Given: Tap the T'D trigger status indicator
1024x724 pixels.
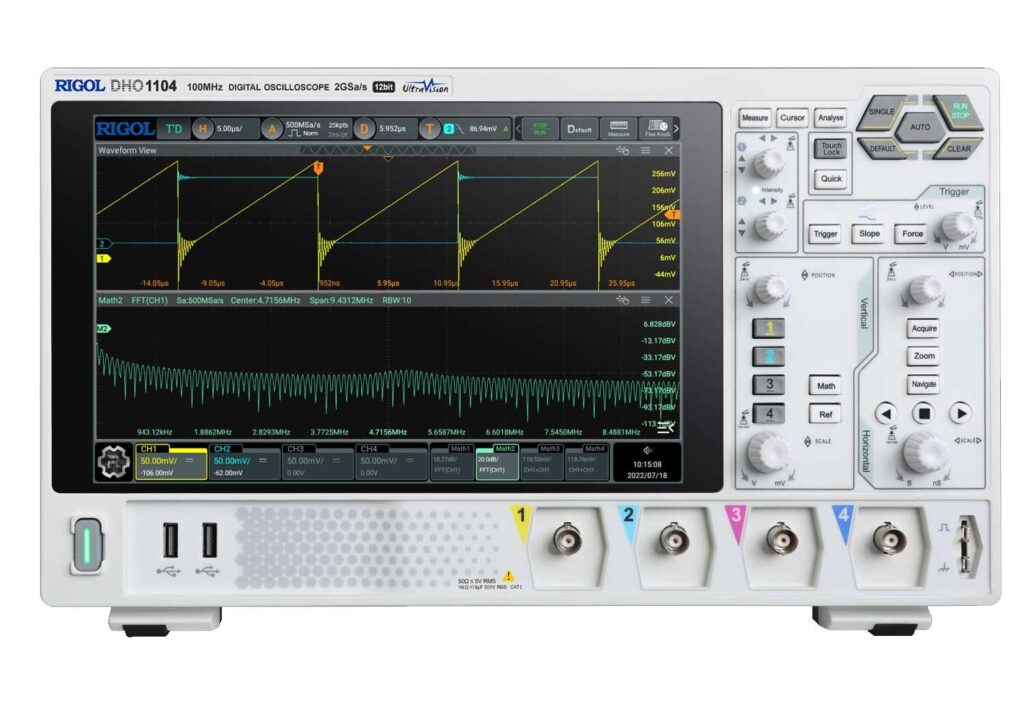Looking at the screenshot, I should pos(174,129).
